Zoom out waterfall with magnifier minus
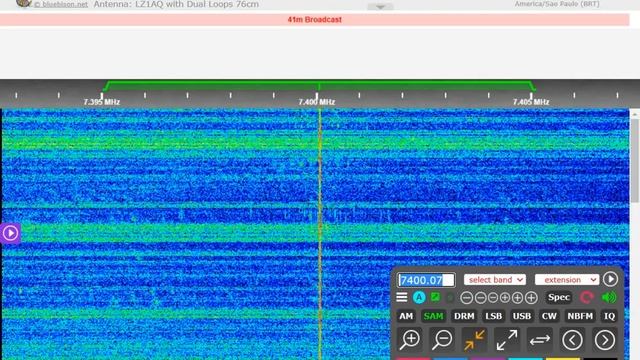This screenshot has width=640, height=360. coord(442,340)
